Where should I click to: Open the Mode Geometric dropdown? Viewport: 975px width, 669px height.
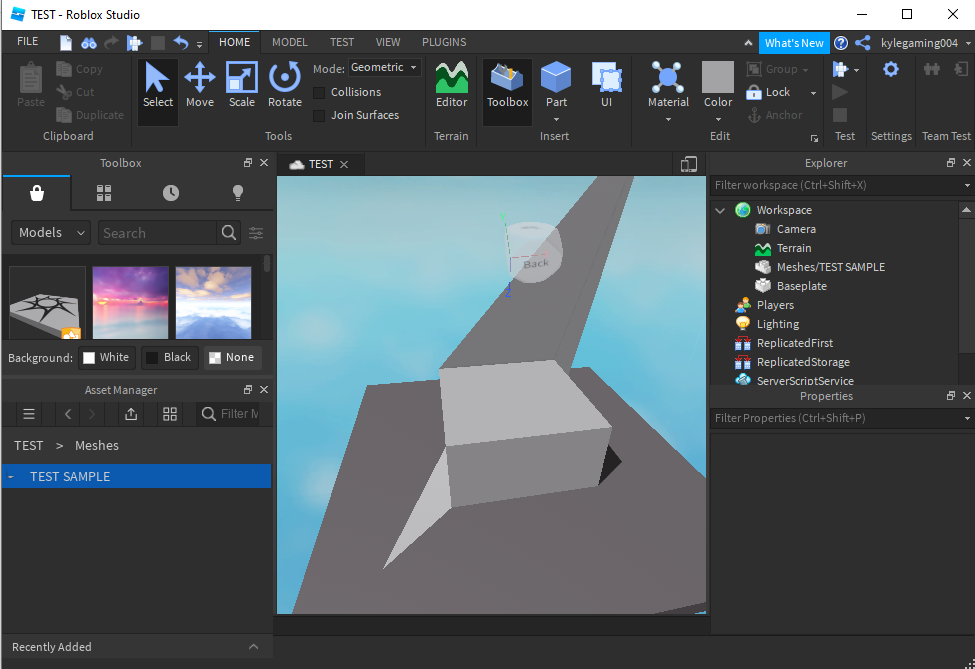pyautogui.click(x=384, y=68)
